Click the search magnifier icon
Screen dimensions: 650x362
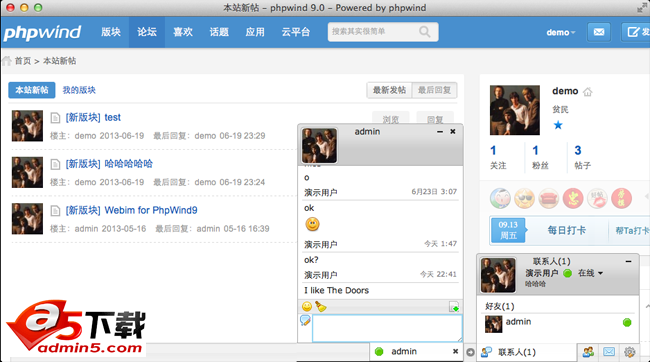(425, 32)
